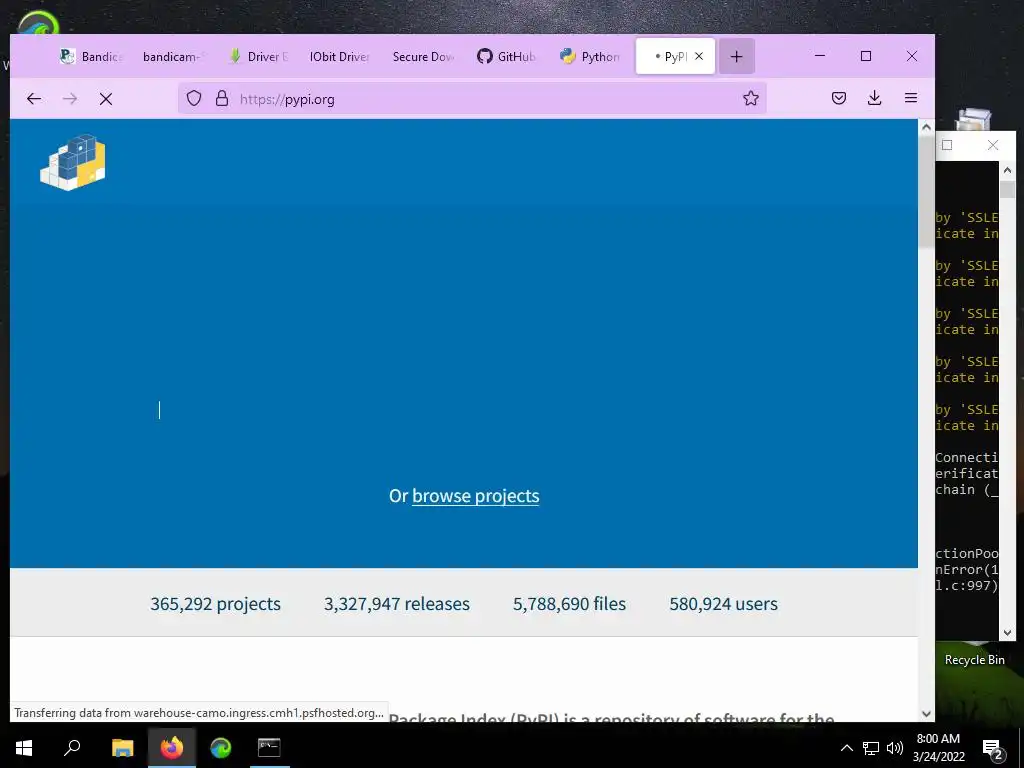Switch to the GitHub tab
The image size is (1024, 768).
(506, 57)
